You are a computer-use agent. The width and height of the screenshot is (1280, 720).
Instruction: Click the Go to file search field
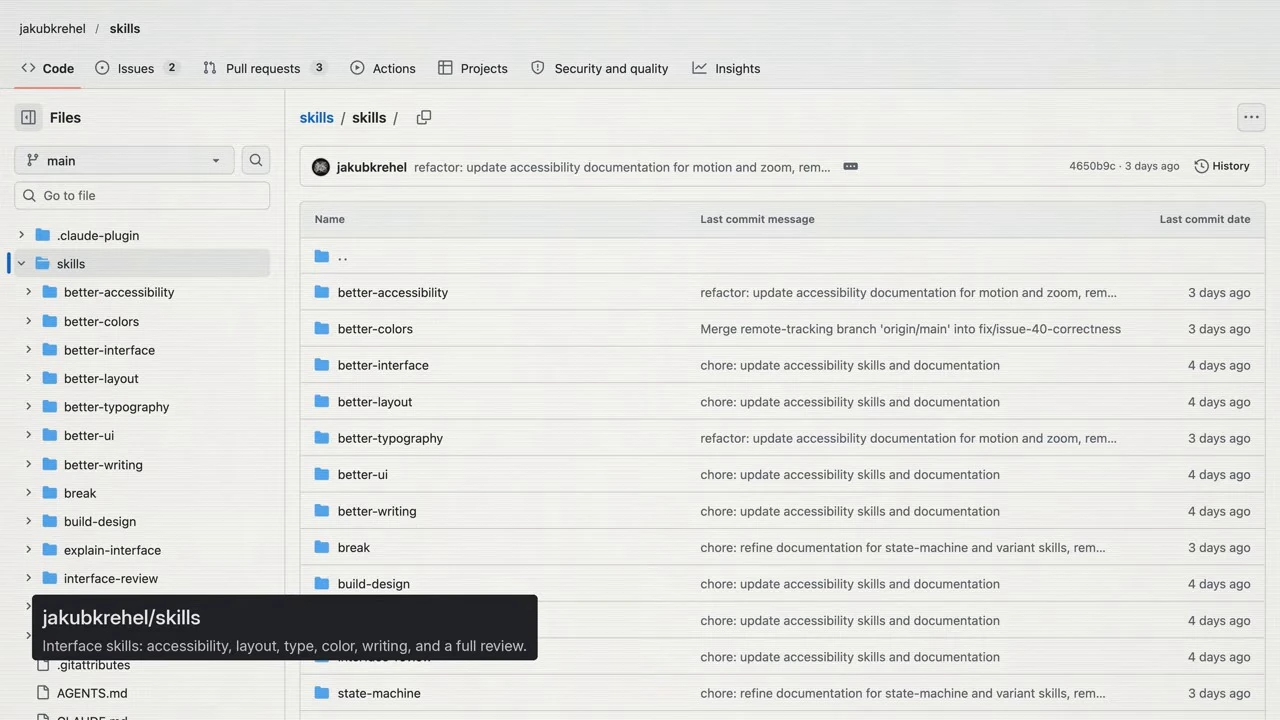coord(142,196)
